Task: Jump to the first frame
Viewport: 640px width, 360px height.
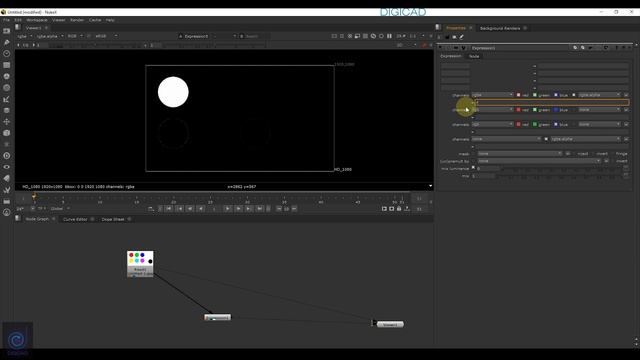Action: 169,209
